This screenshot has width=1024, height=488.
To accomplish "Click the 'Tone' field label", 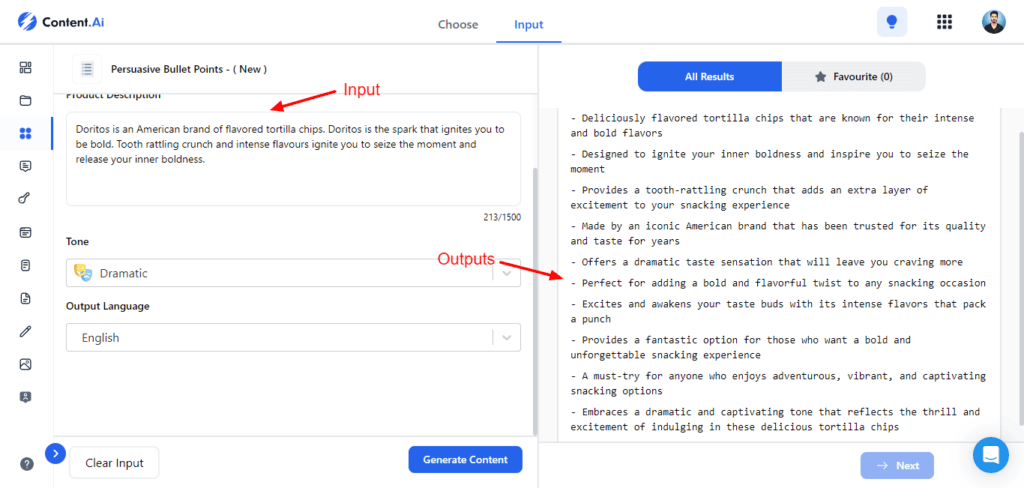I will pos(77,242).
